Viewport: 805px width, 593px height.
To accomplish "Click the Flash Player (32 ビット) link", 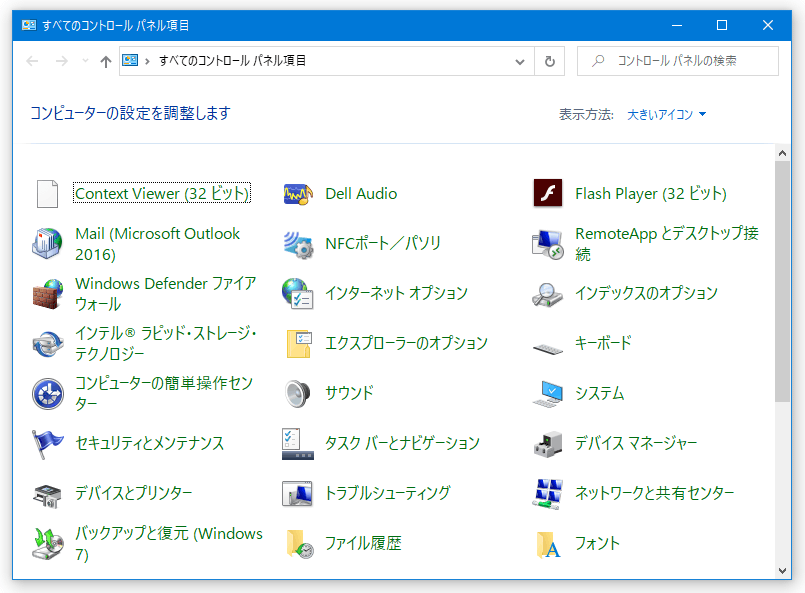I will pyautogui.click(x=651, y=194).
